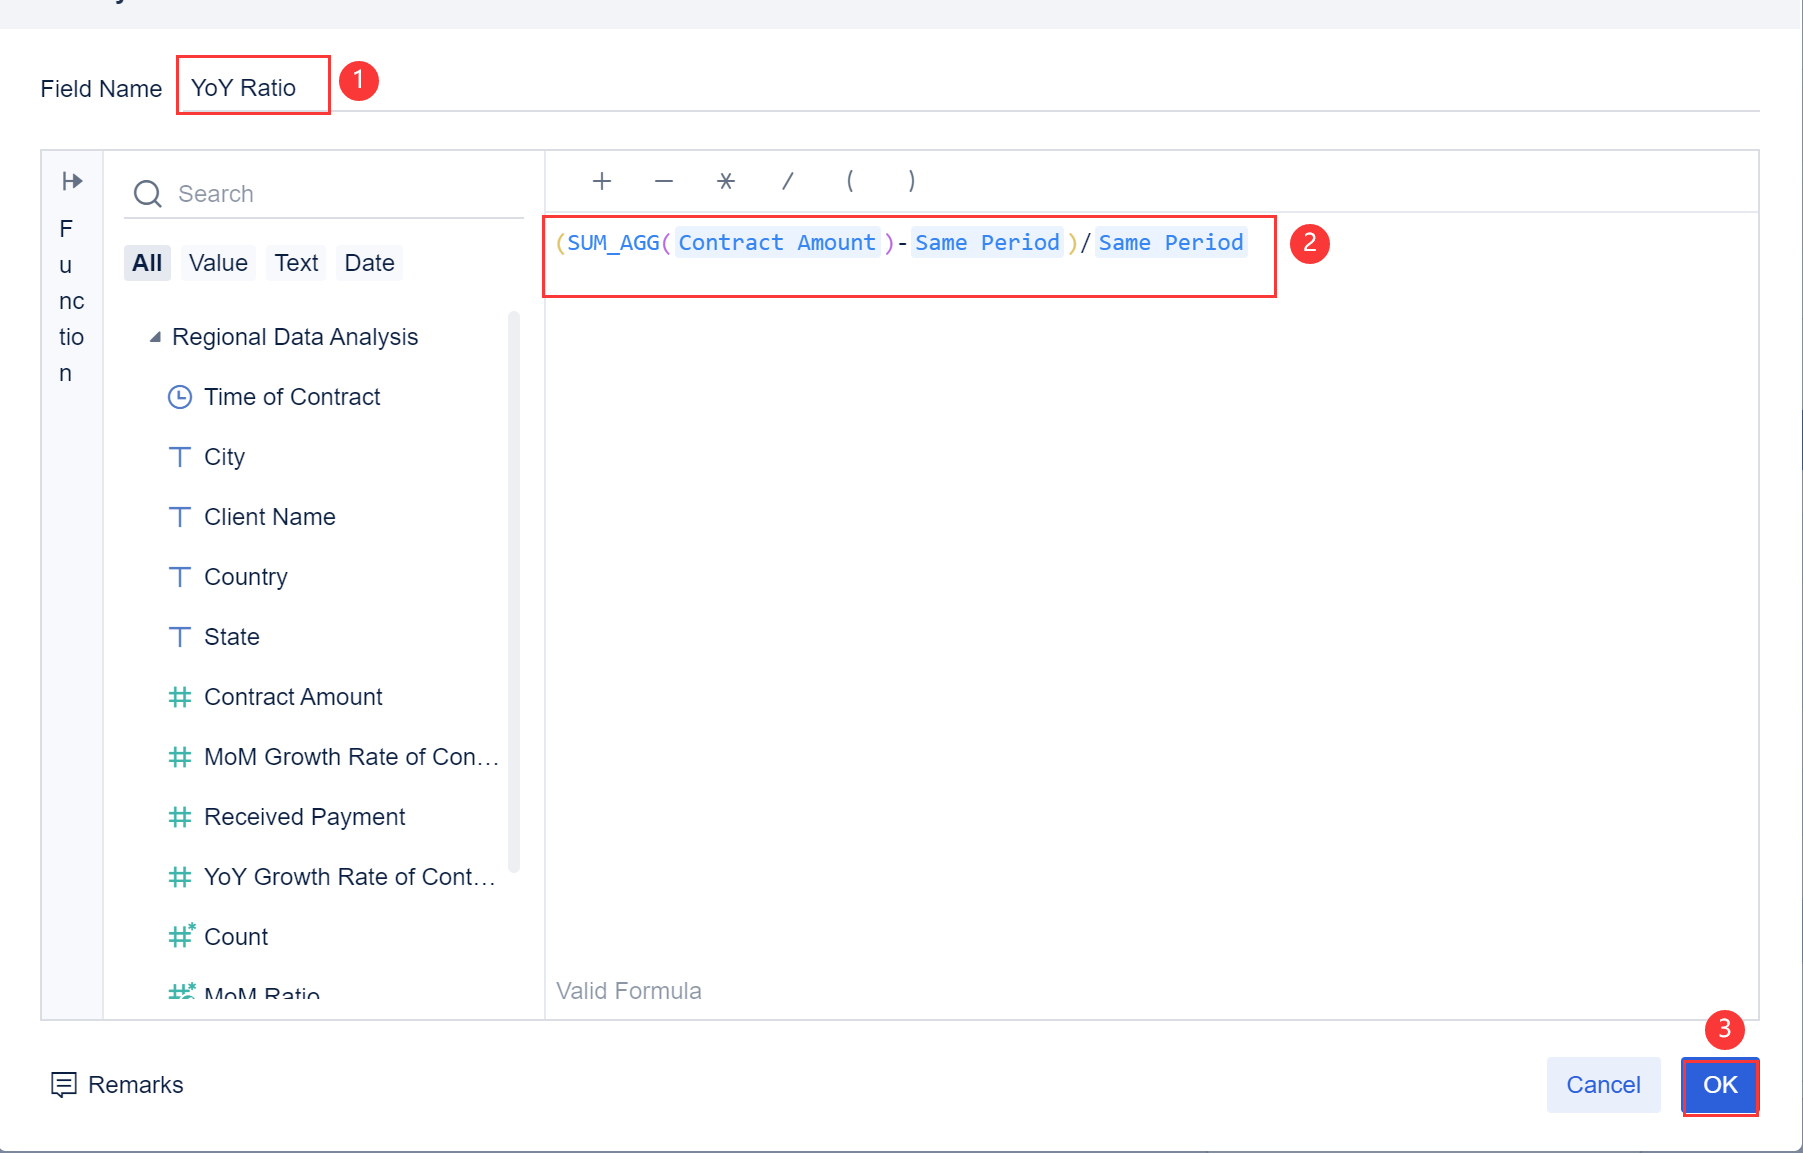Image resolution: width=1803 pixels, height=1153 pixels.
Task: Switch to the Text filter tab
Action: pos(295,262)
